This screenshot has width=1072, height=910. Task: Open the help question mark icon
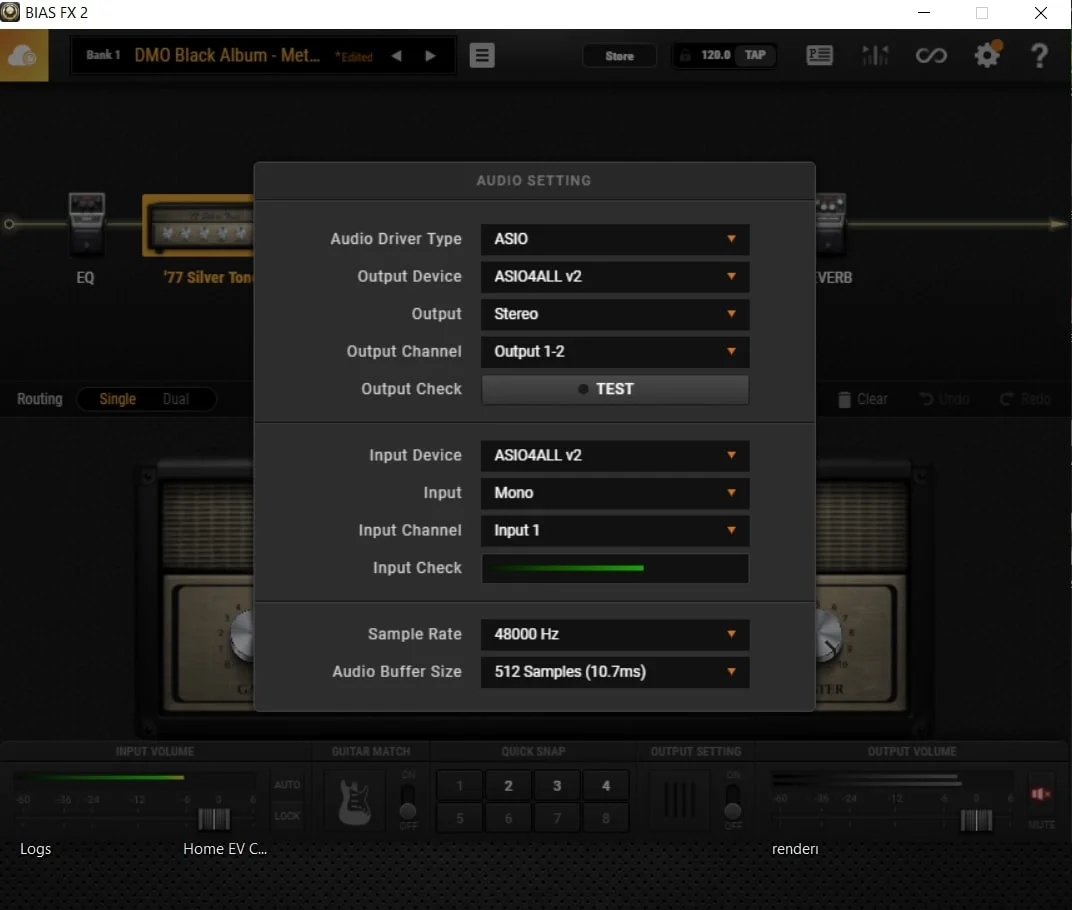point(1039,56)
